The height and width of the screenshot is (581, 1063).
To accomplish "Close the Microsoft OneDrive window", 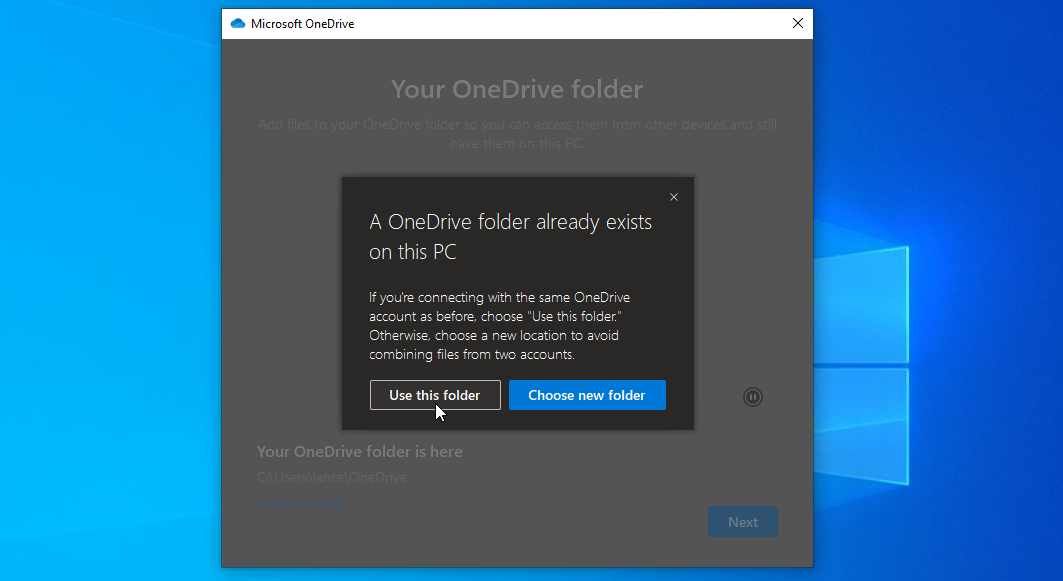I will pyautogui.click(x=798, y=22).
